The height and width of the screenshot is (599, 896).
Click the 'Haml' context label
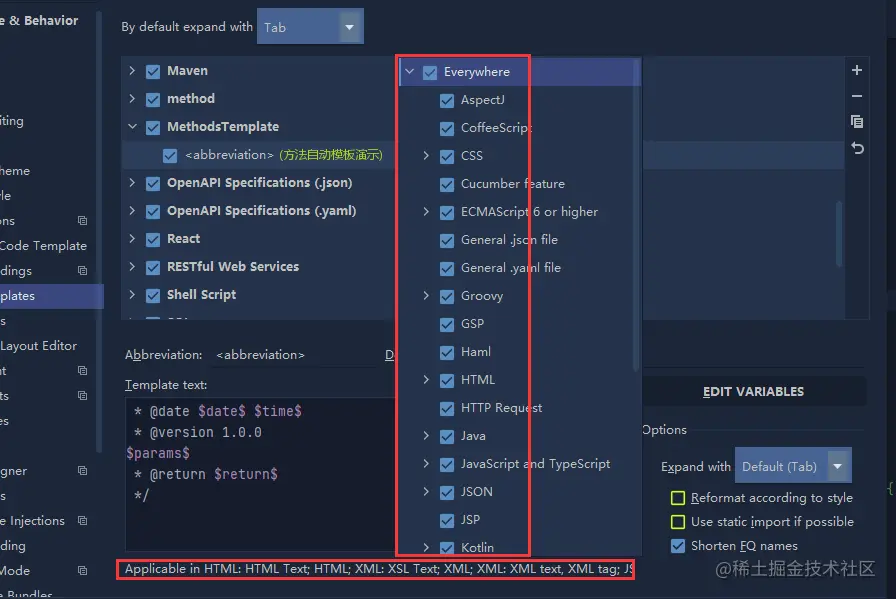pos(475,352)
